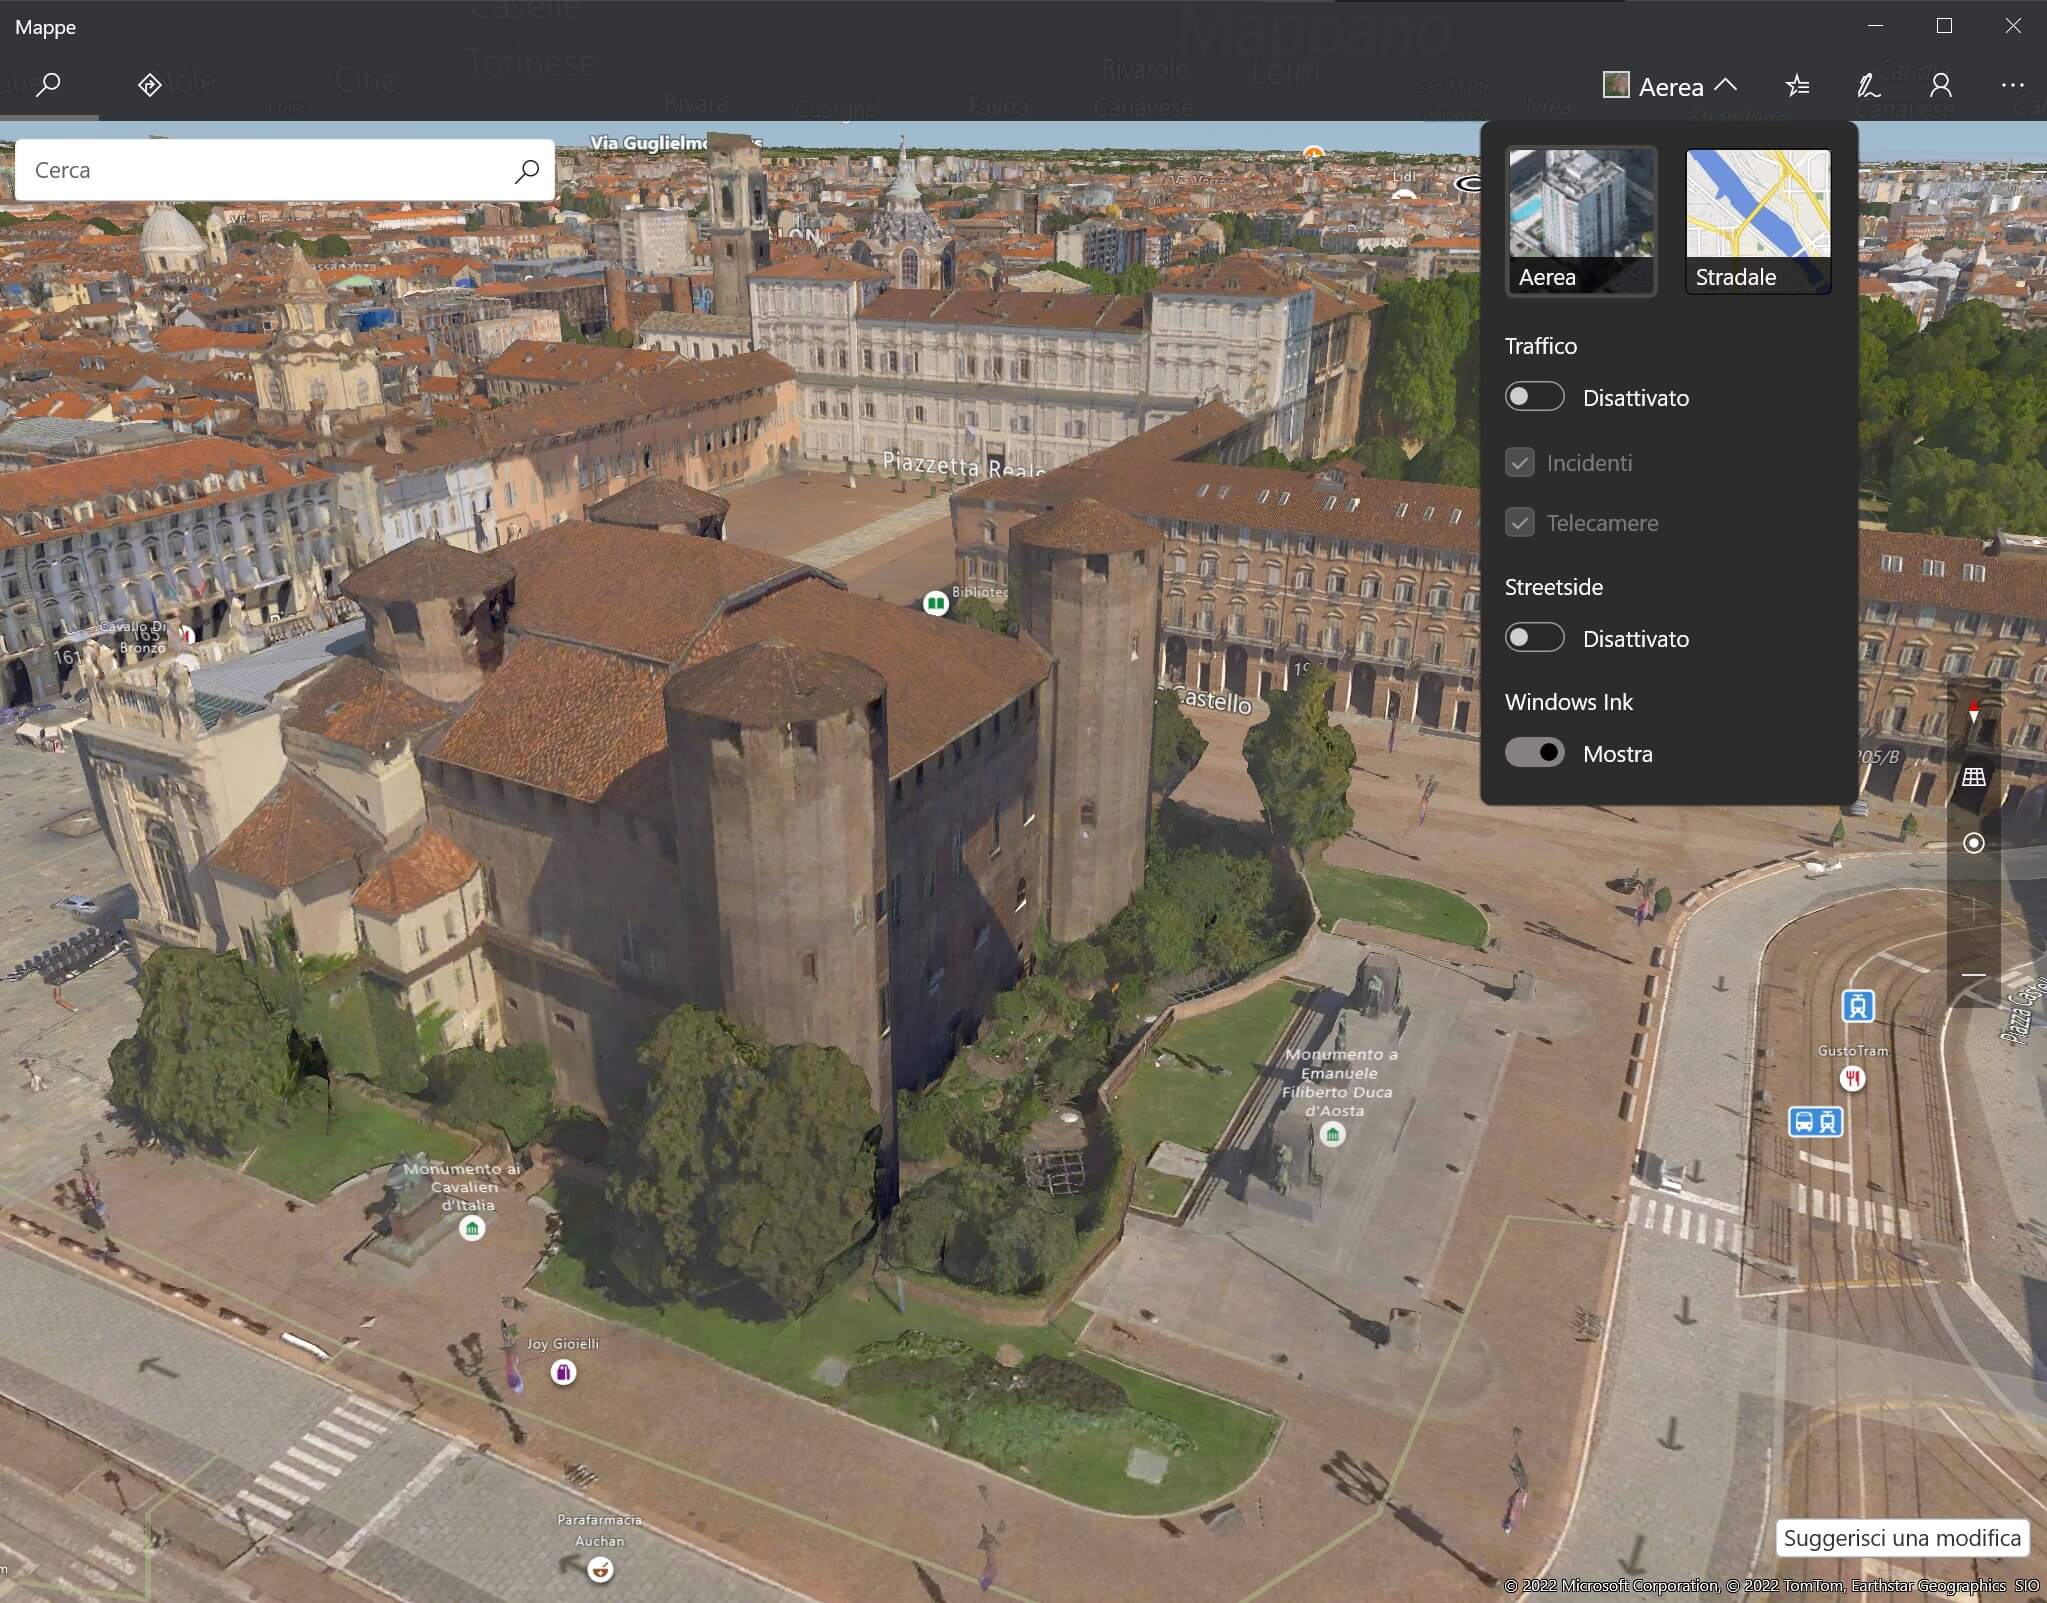
Task: Open Windows Ink toolbar pen icon
Action: tap(1868, 87)
